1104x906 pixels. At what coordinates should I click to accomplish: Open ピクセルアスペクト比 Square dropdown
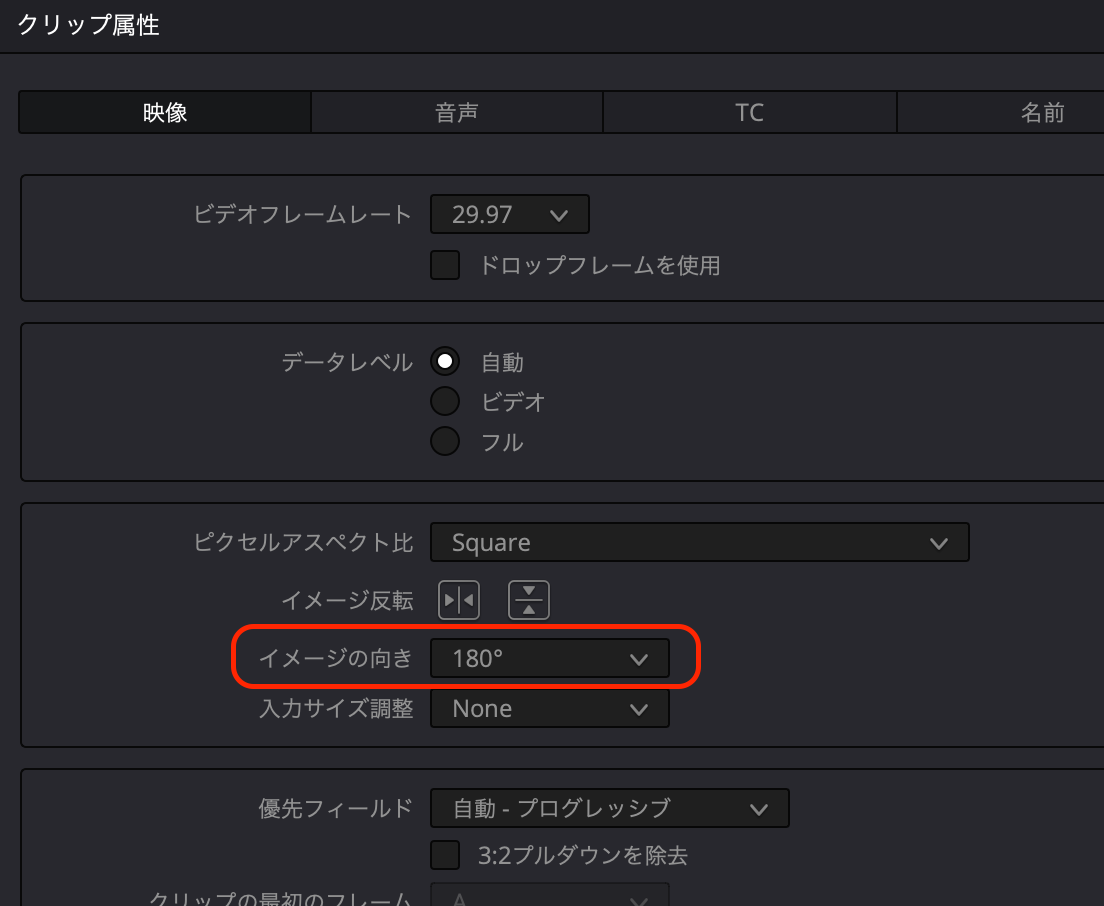699,543
